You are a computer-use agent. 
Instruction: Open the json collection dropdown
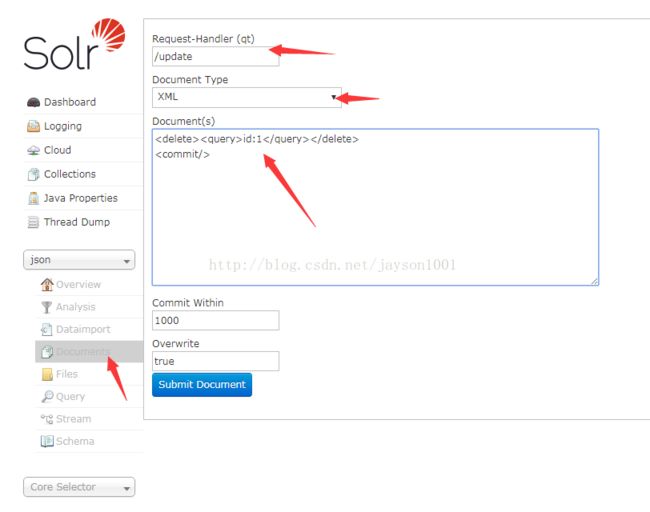(x=79, y=260)
